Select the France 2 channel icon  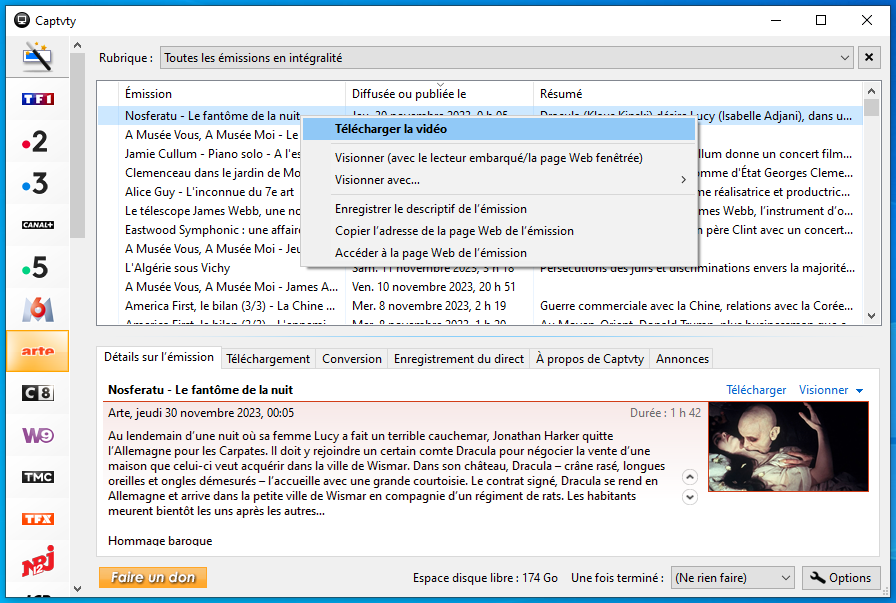tap(37, 141)
